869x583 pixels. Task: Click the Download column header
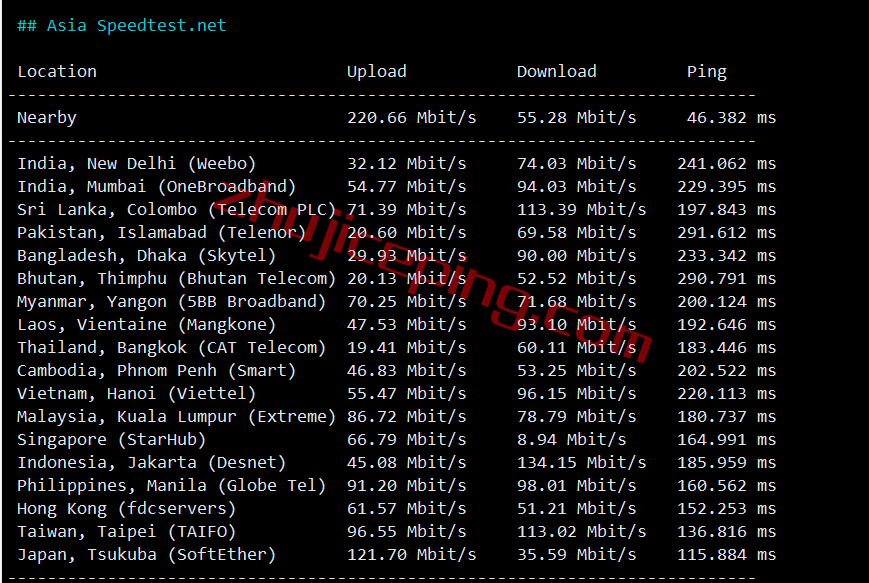[556, 71]
